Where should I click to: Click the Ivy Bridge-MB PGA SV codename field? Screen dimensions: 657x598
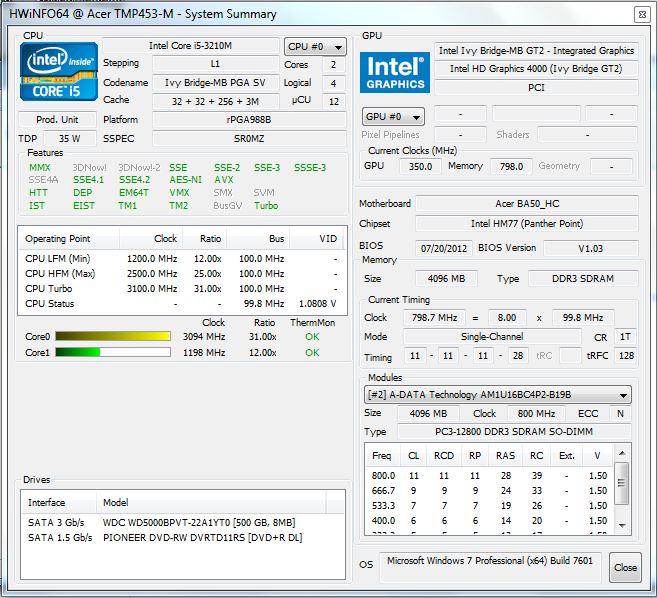(215, 82)
